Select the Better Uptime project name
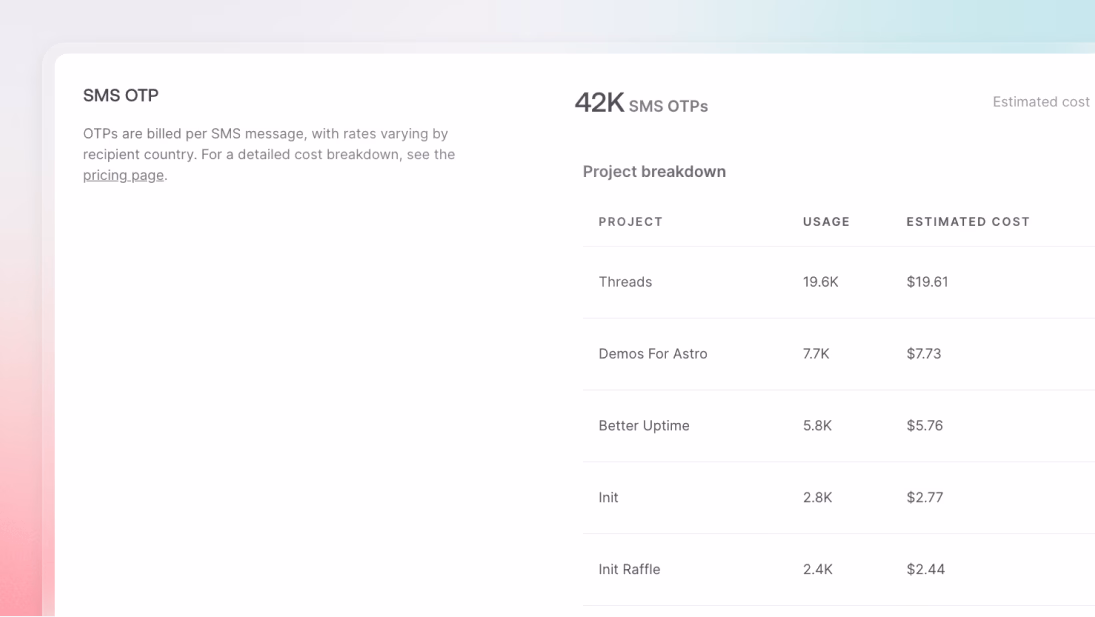 [644, 426]
